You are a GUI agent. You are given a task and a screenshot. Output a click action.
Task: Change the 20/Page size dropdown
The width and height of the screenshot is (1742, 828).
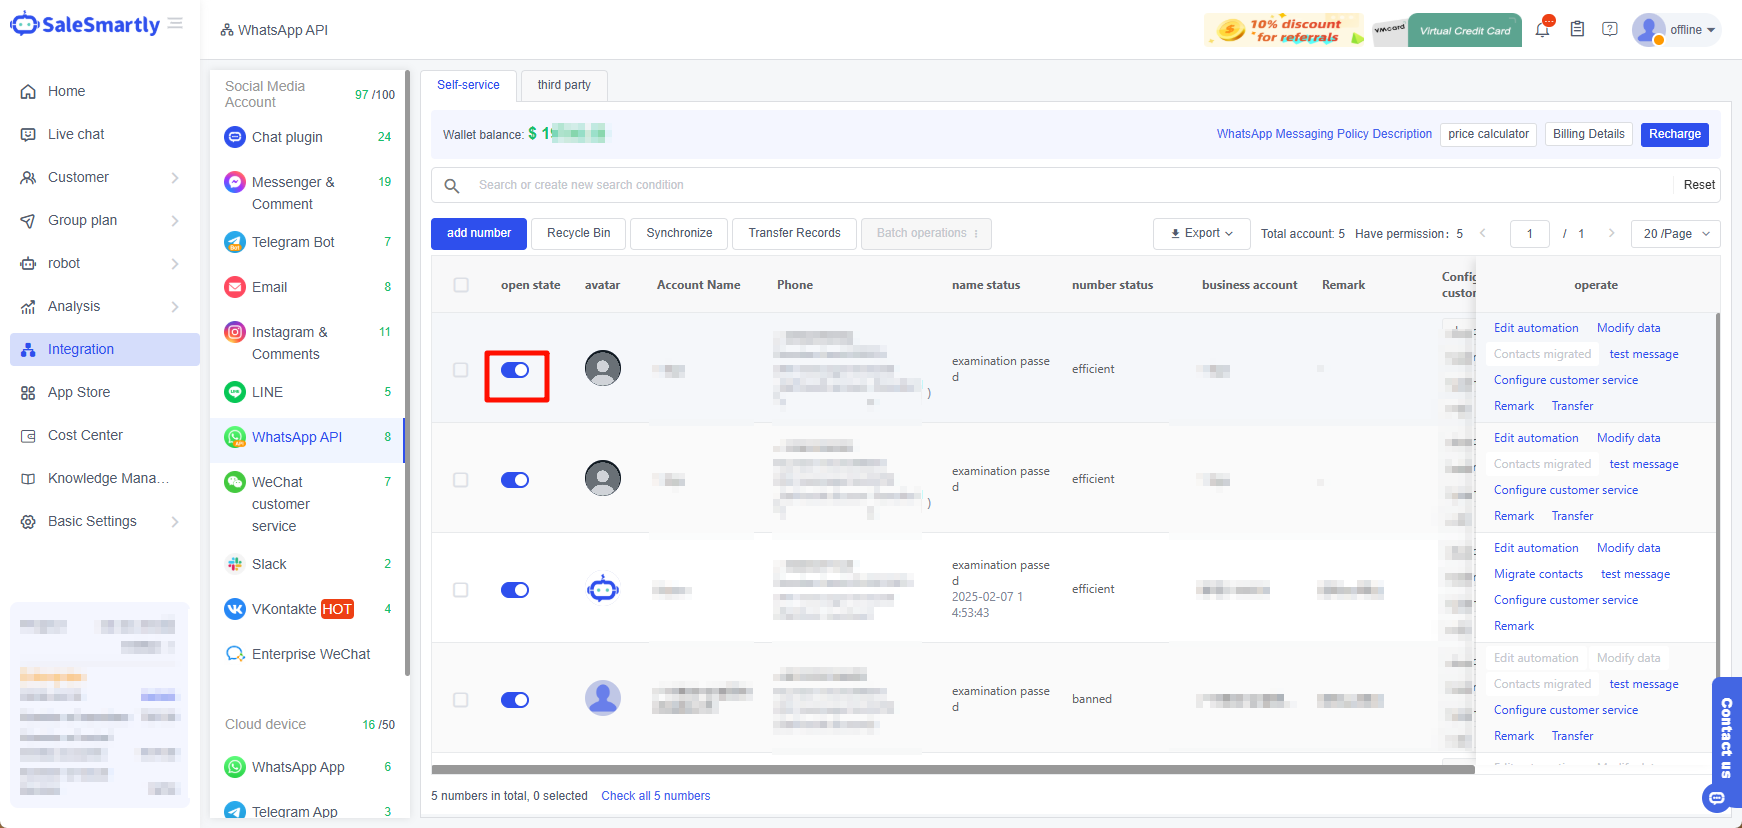click(1675, 234)
